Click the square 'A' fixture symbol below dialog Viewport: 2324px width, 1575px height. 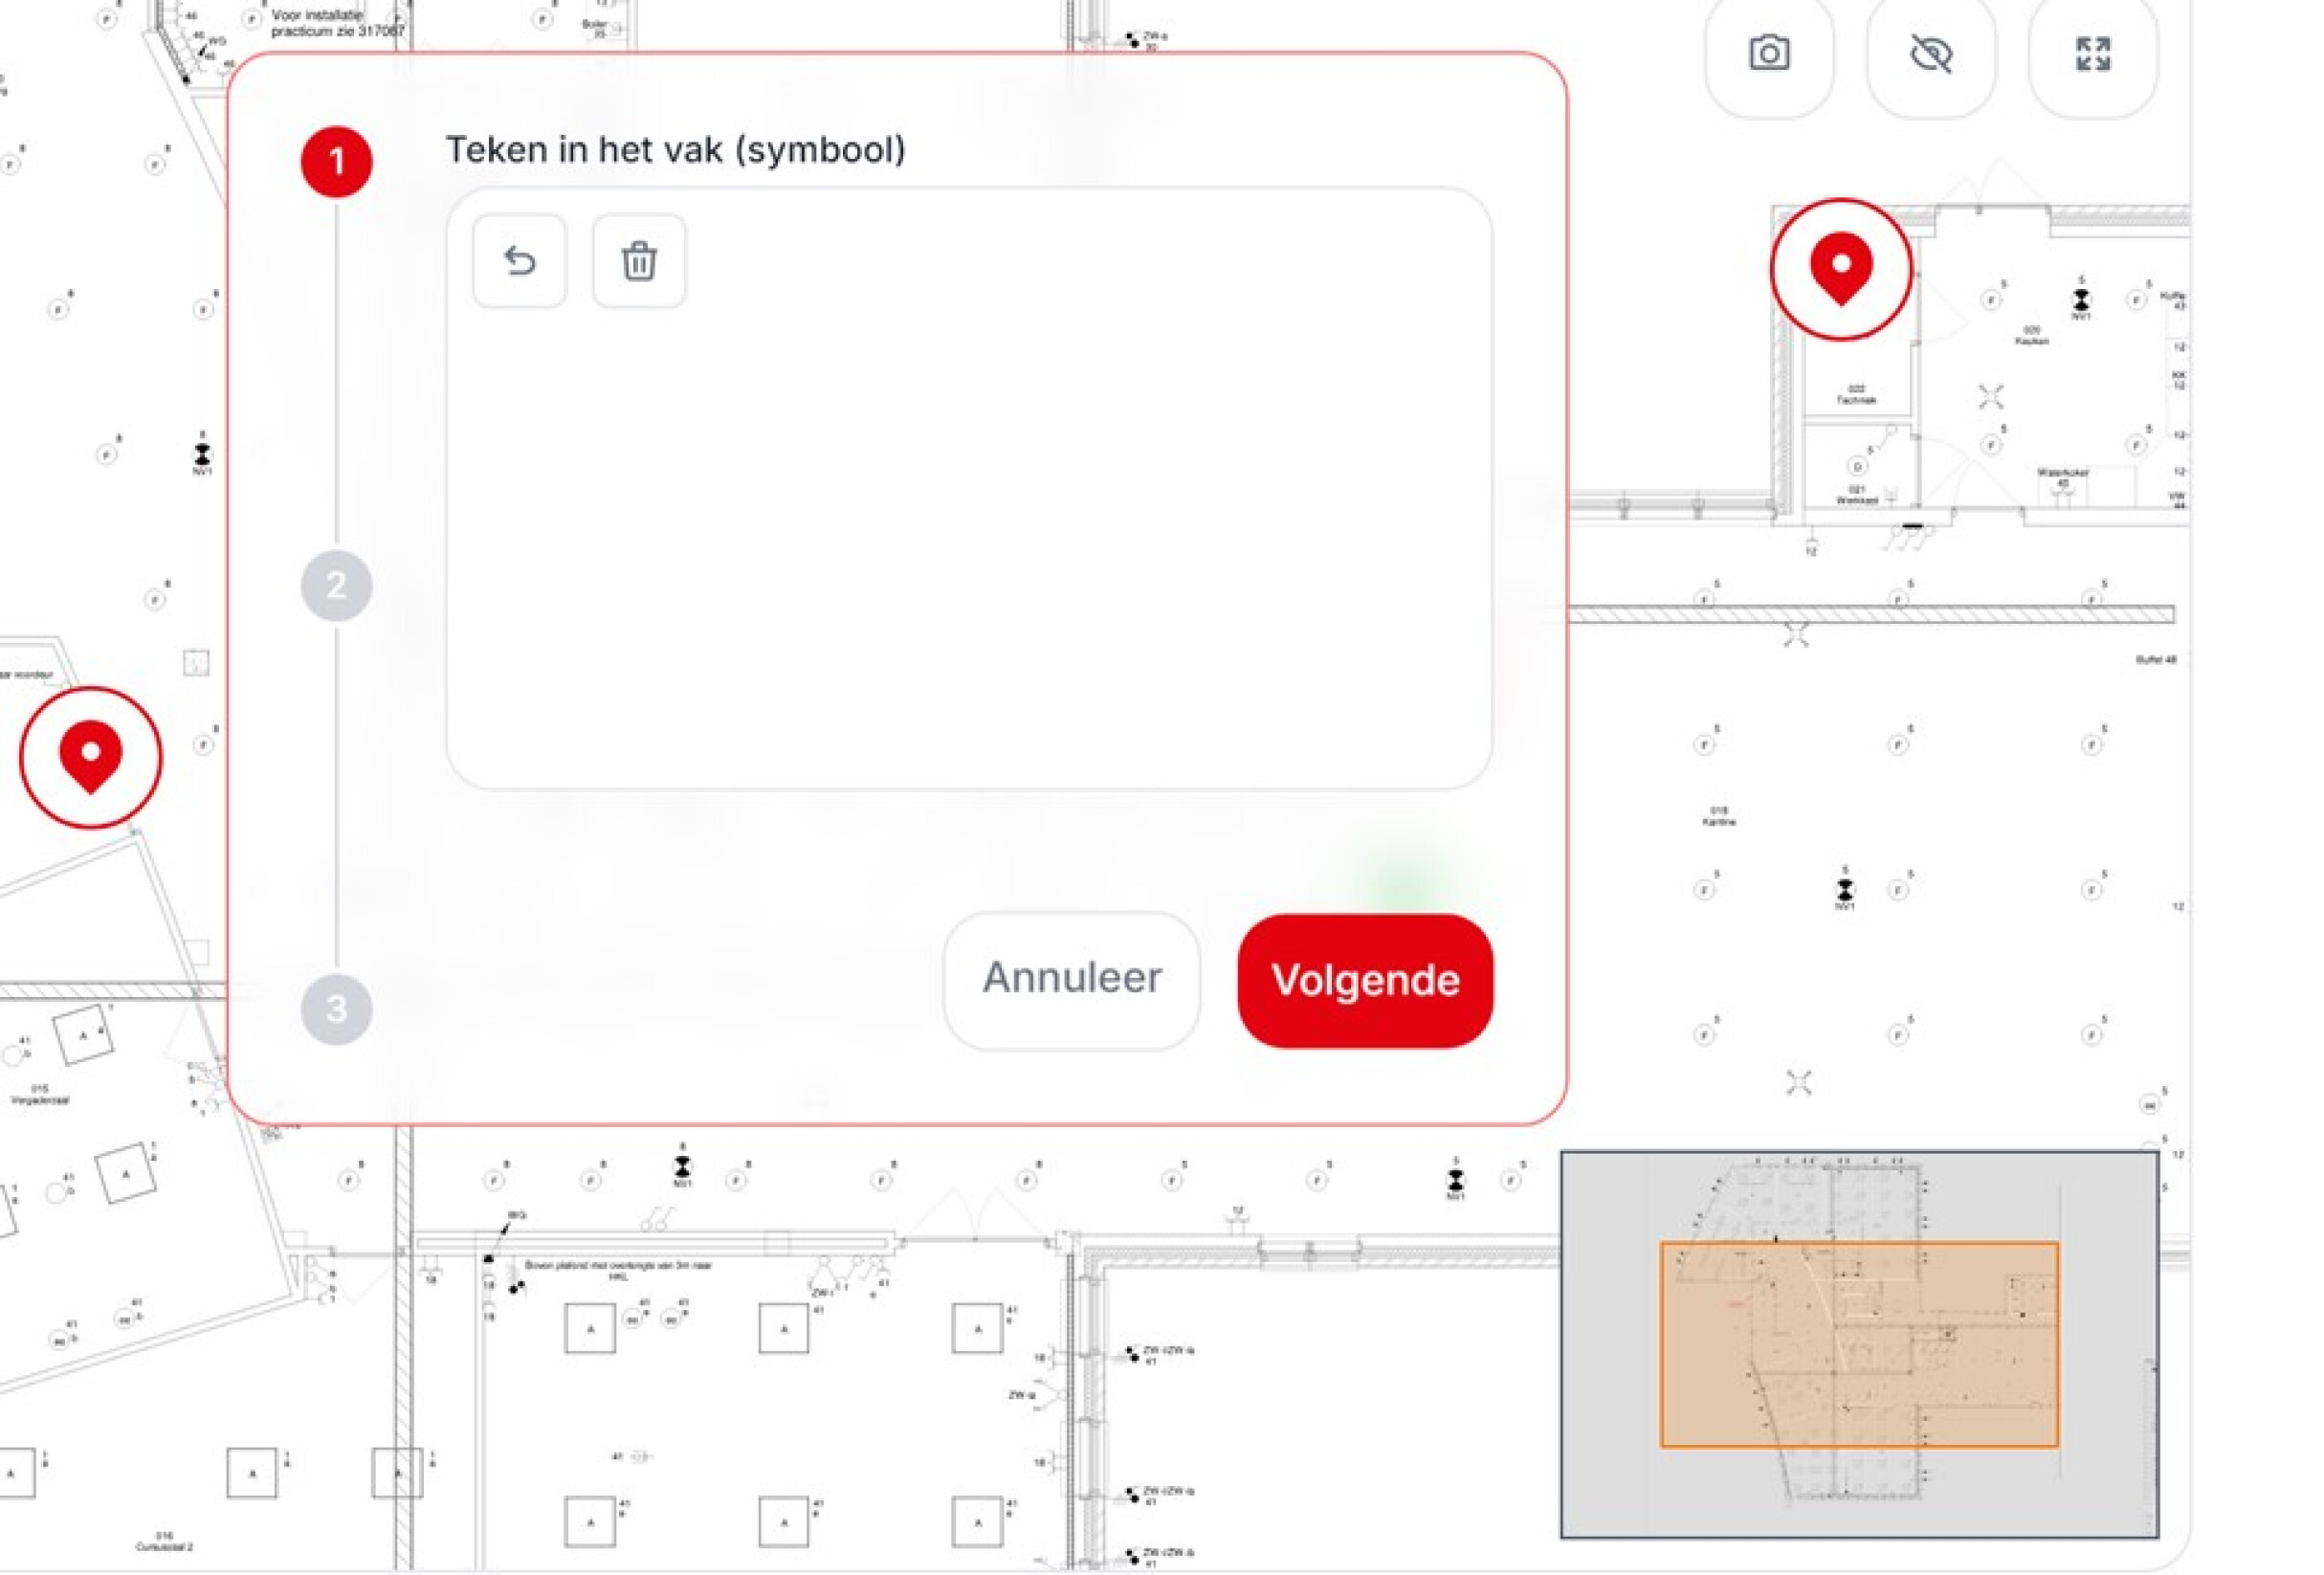point(590,1329)
